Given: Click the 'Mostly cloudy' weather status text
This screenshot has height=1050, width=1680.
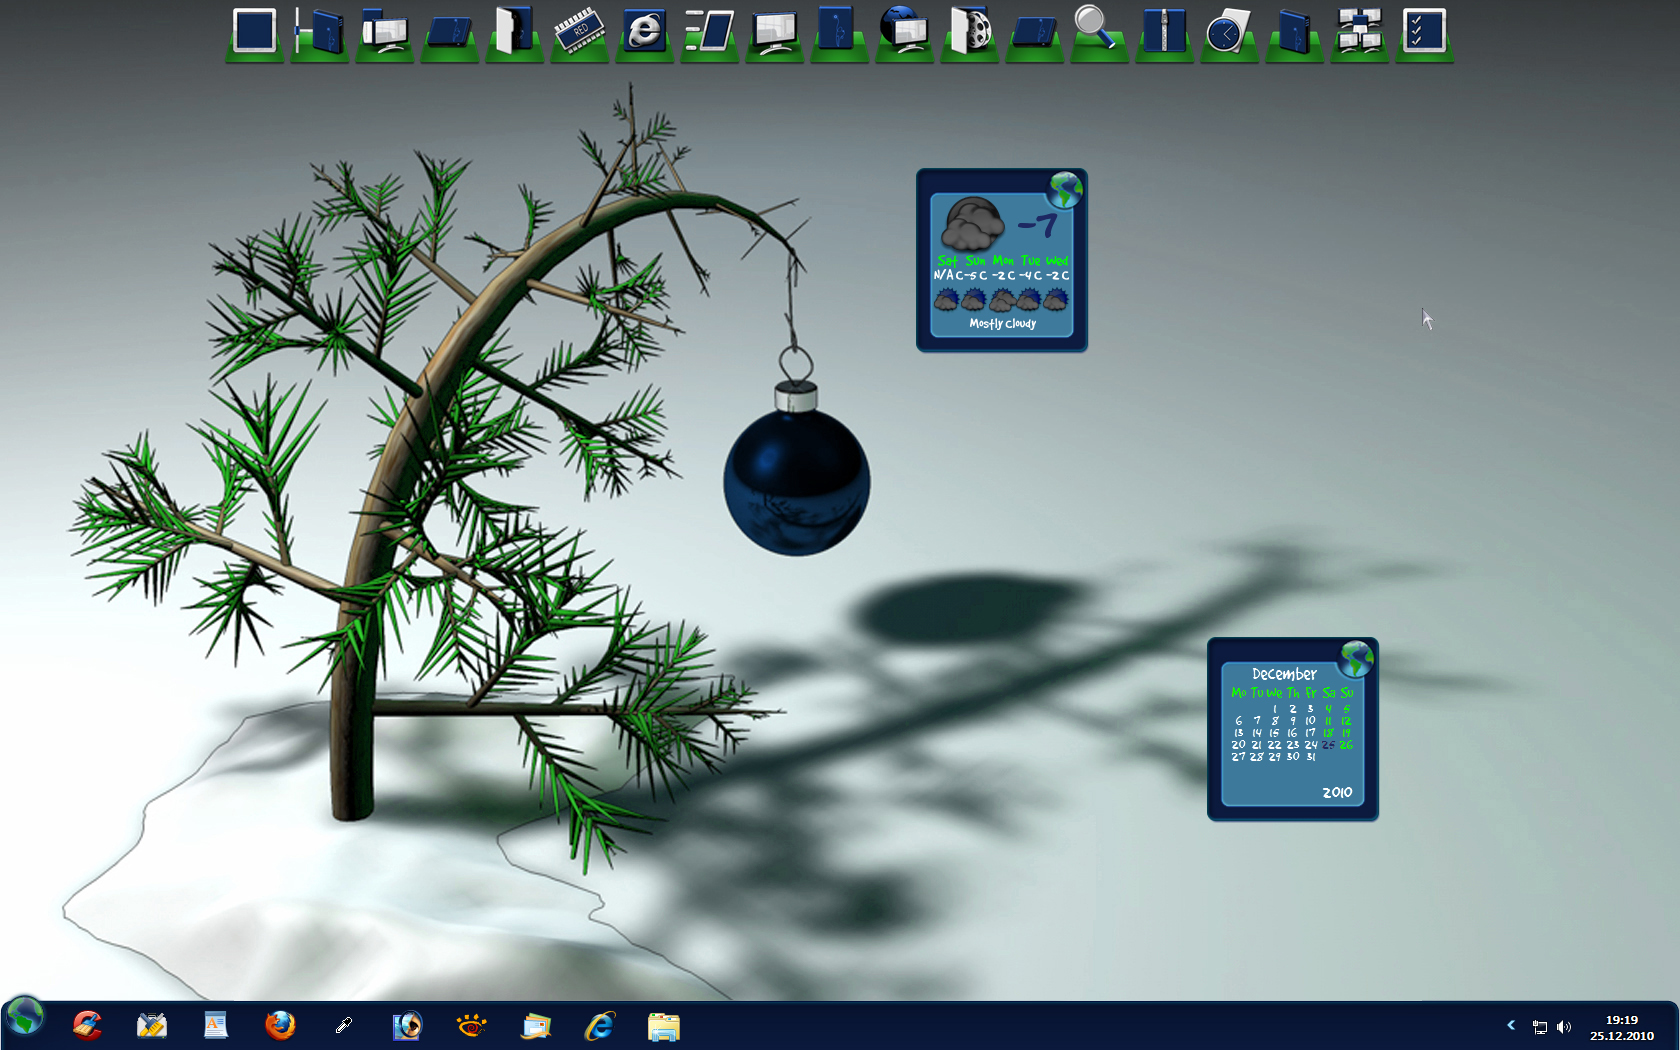Looking at the screenshot, I should coord(1002,323).
